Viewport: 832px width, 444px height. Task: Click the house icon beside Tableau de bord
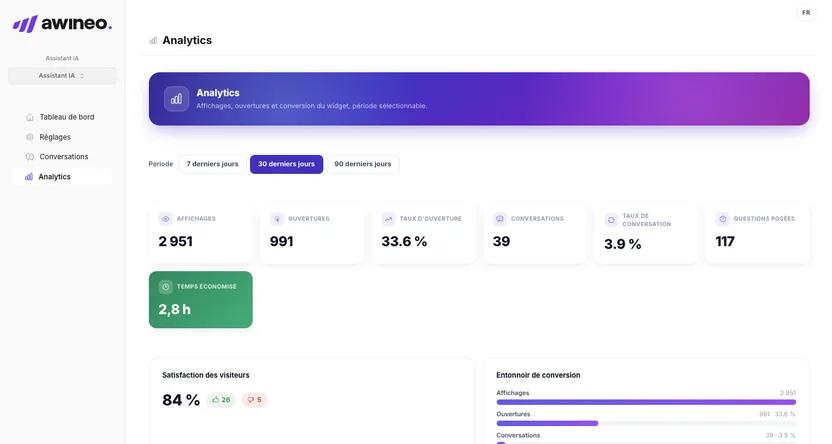[30, 117]
